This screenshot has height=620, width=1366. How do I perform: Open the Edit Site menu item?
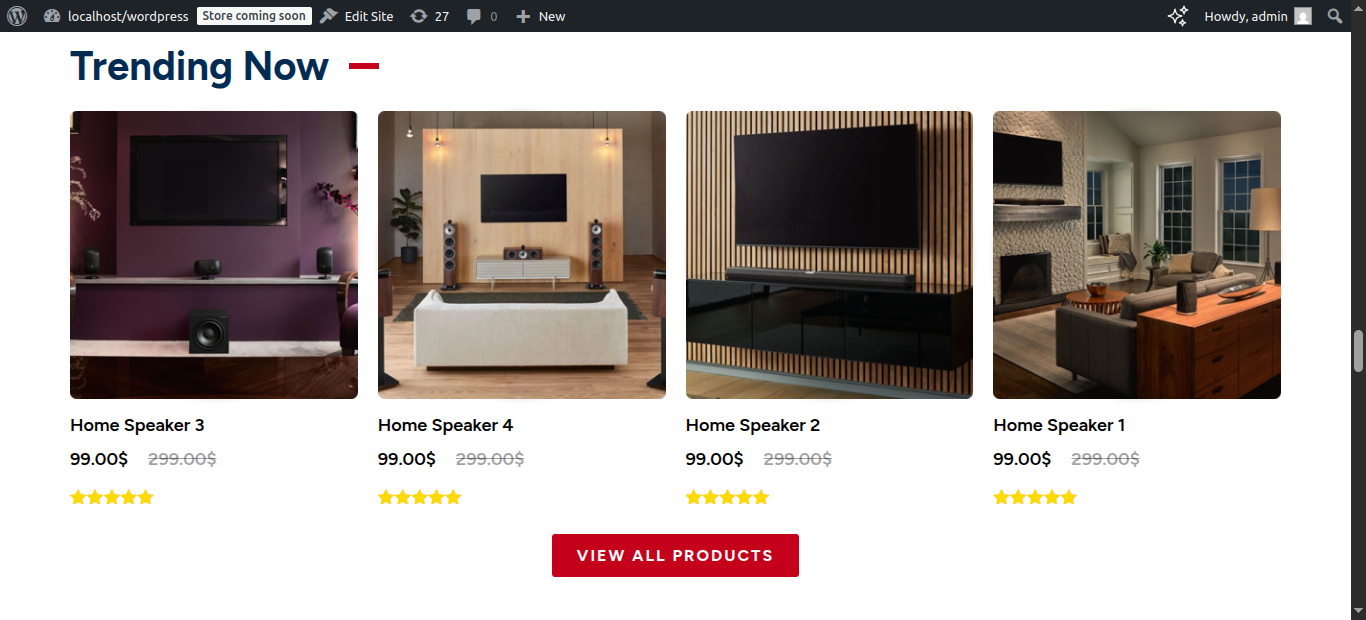pos(356,16)
